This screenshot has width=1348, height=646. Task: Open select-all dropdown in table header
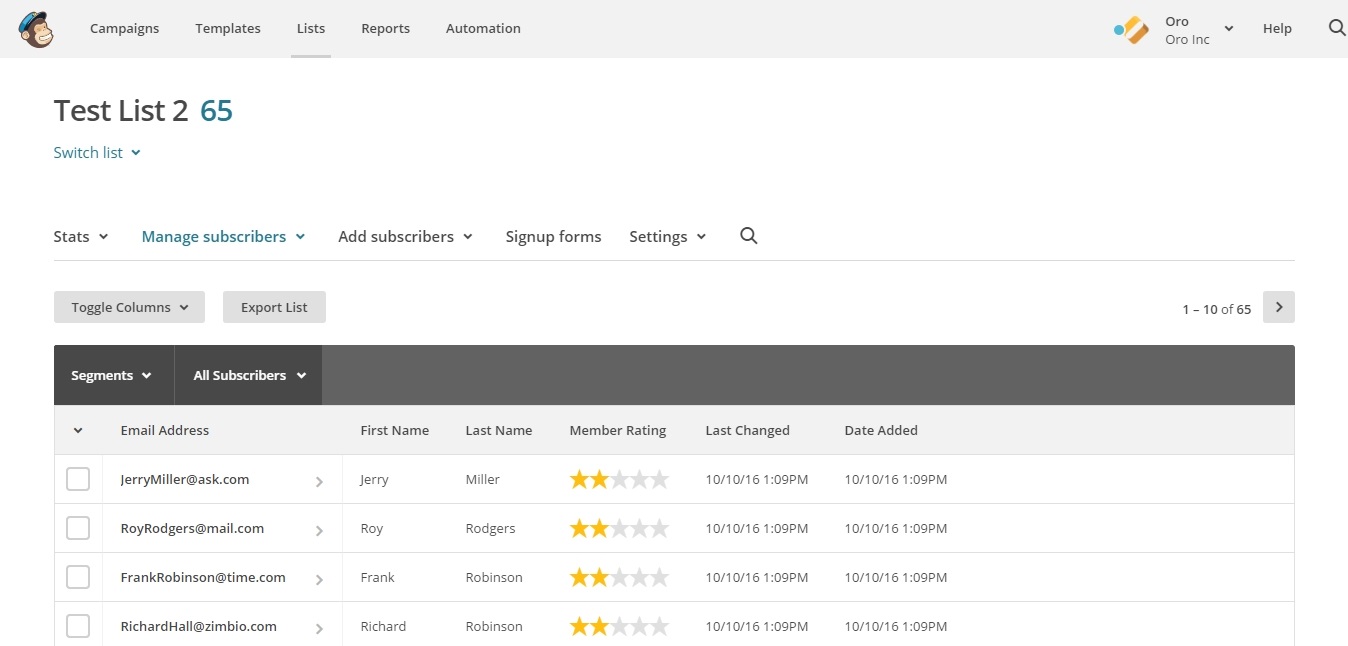pyautogui.click(x=78, y=430)
